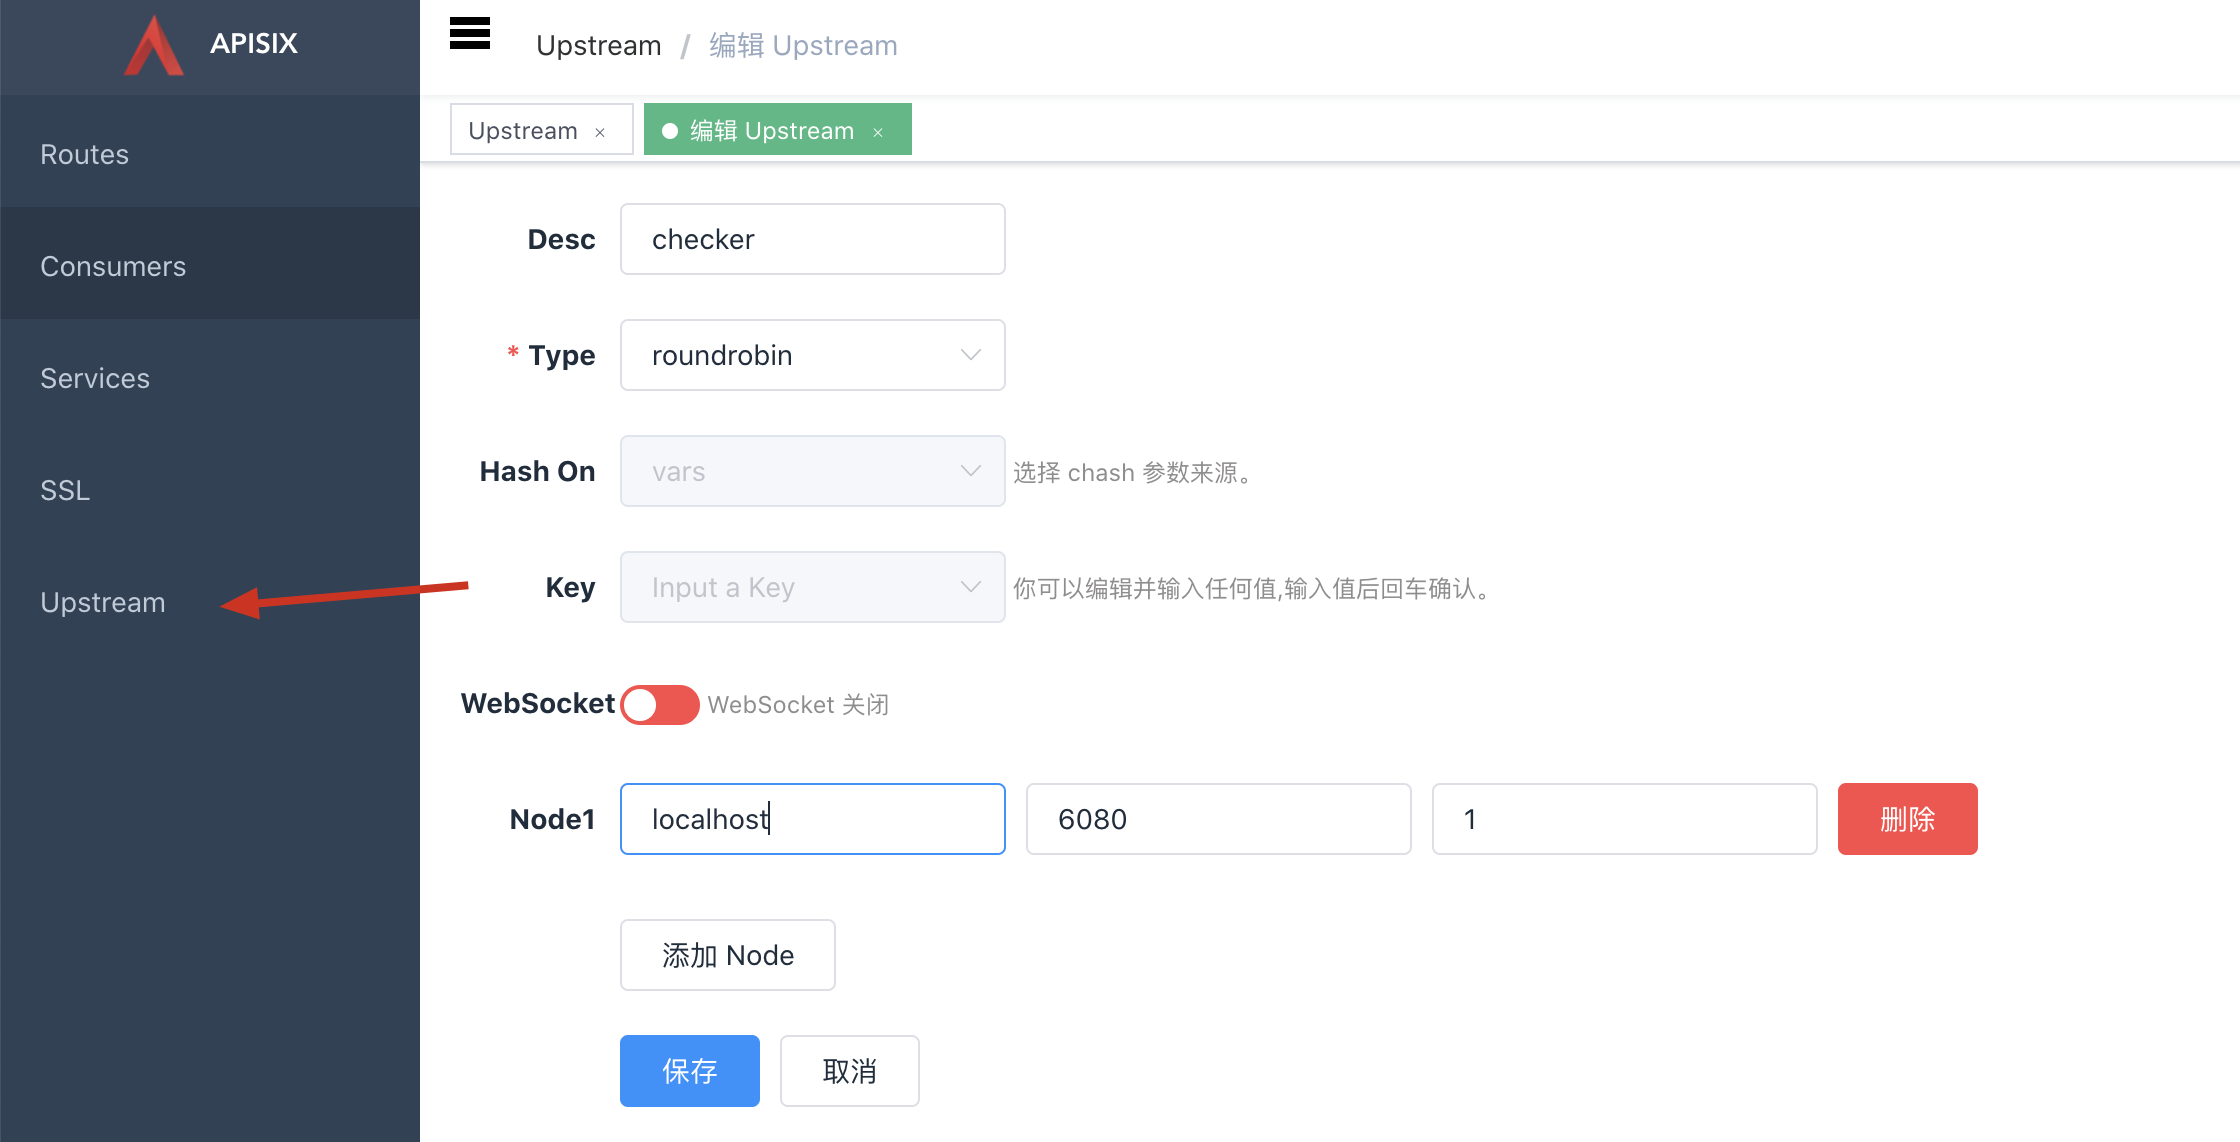
Task: Select the SSL sidebar entry
Action: pyautogui.click(x=64, y=490)
